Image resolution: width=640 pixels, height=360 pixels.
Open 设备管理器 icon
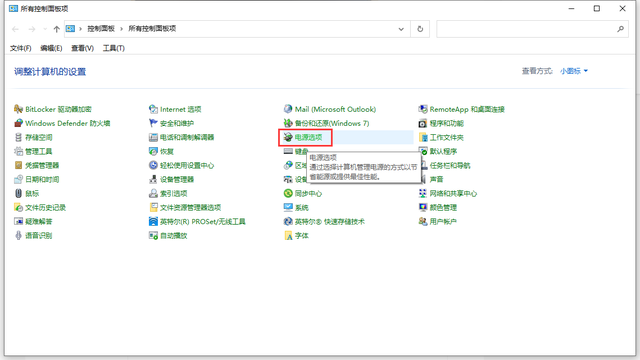[153, 179]
